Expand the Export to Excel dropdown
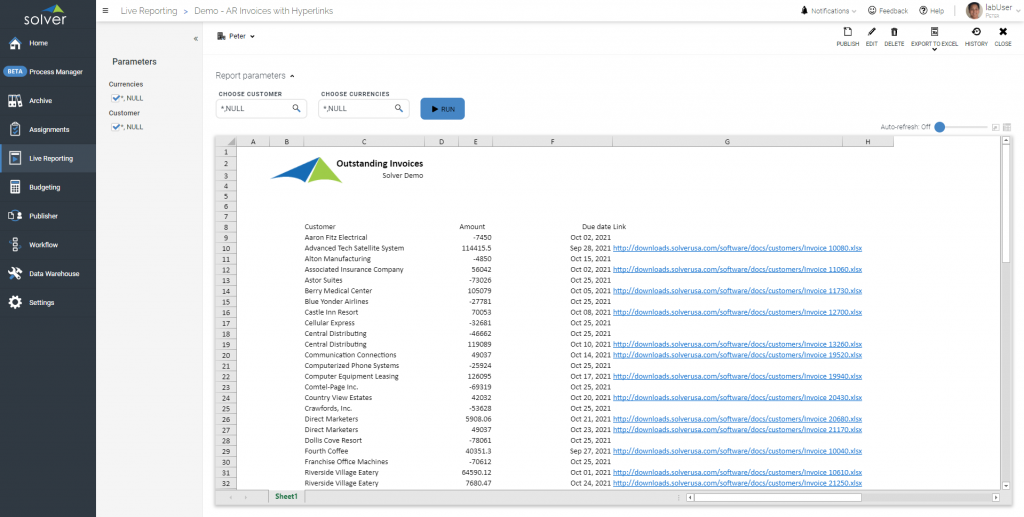Image resolution: width=1024 pixels, height=517 pixels. click(934, 48)
